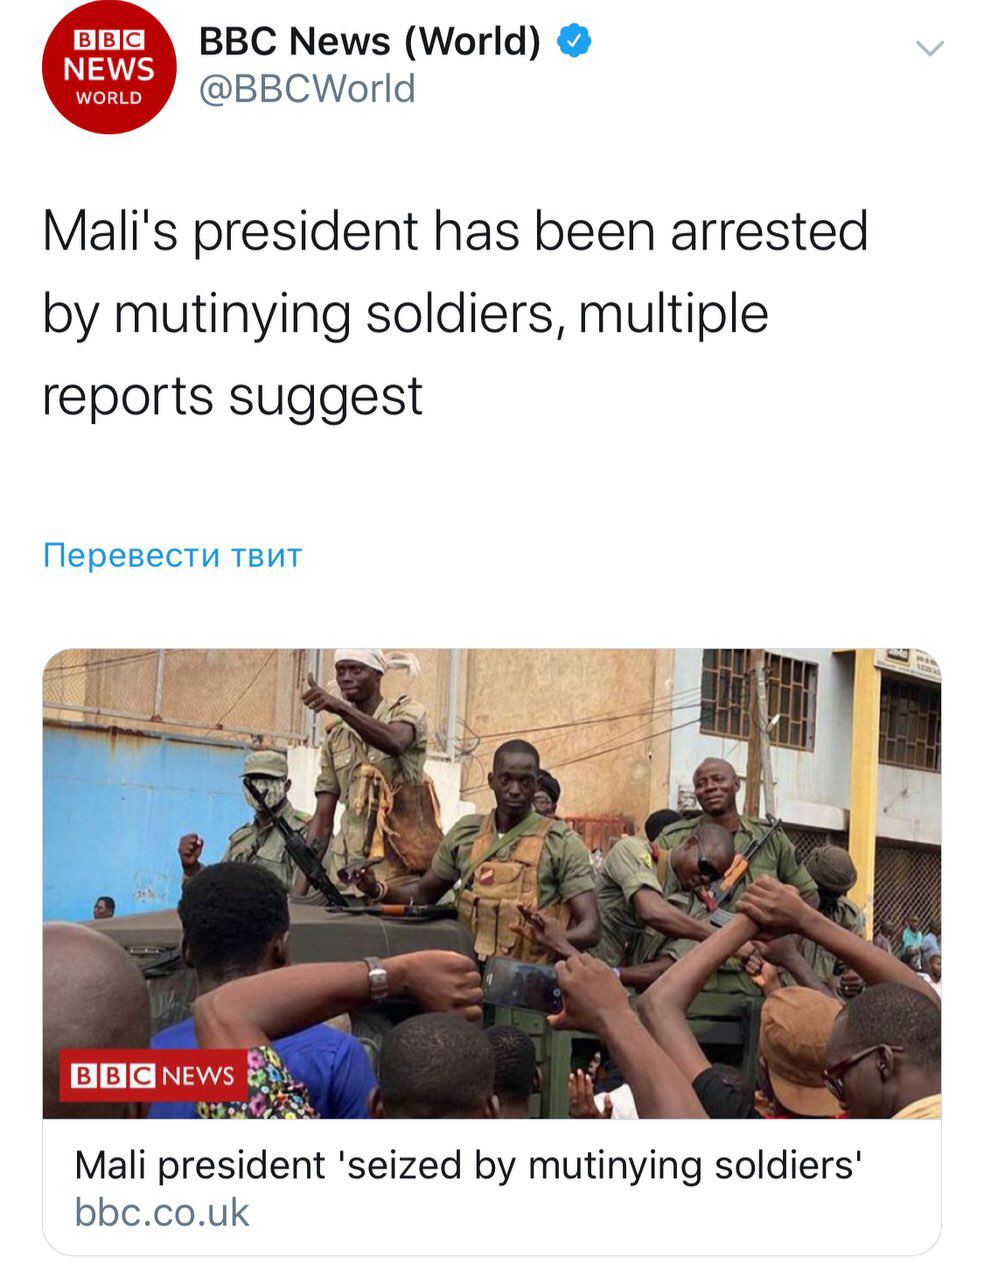
Task: Open the Mali president 'seized by mutinying soldiers' headline
Action: (468, 1166)
